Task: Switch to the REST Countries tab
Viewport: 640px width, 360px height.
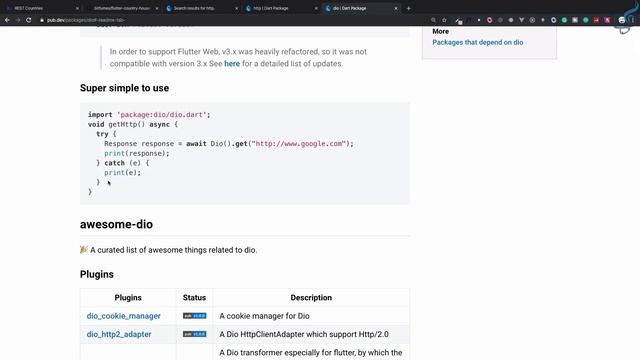Action: pos(41,8)
